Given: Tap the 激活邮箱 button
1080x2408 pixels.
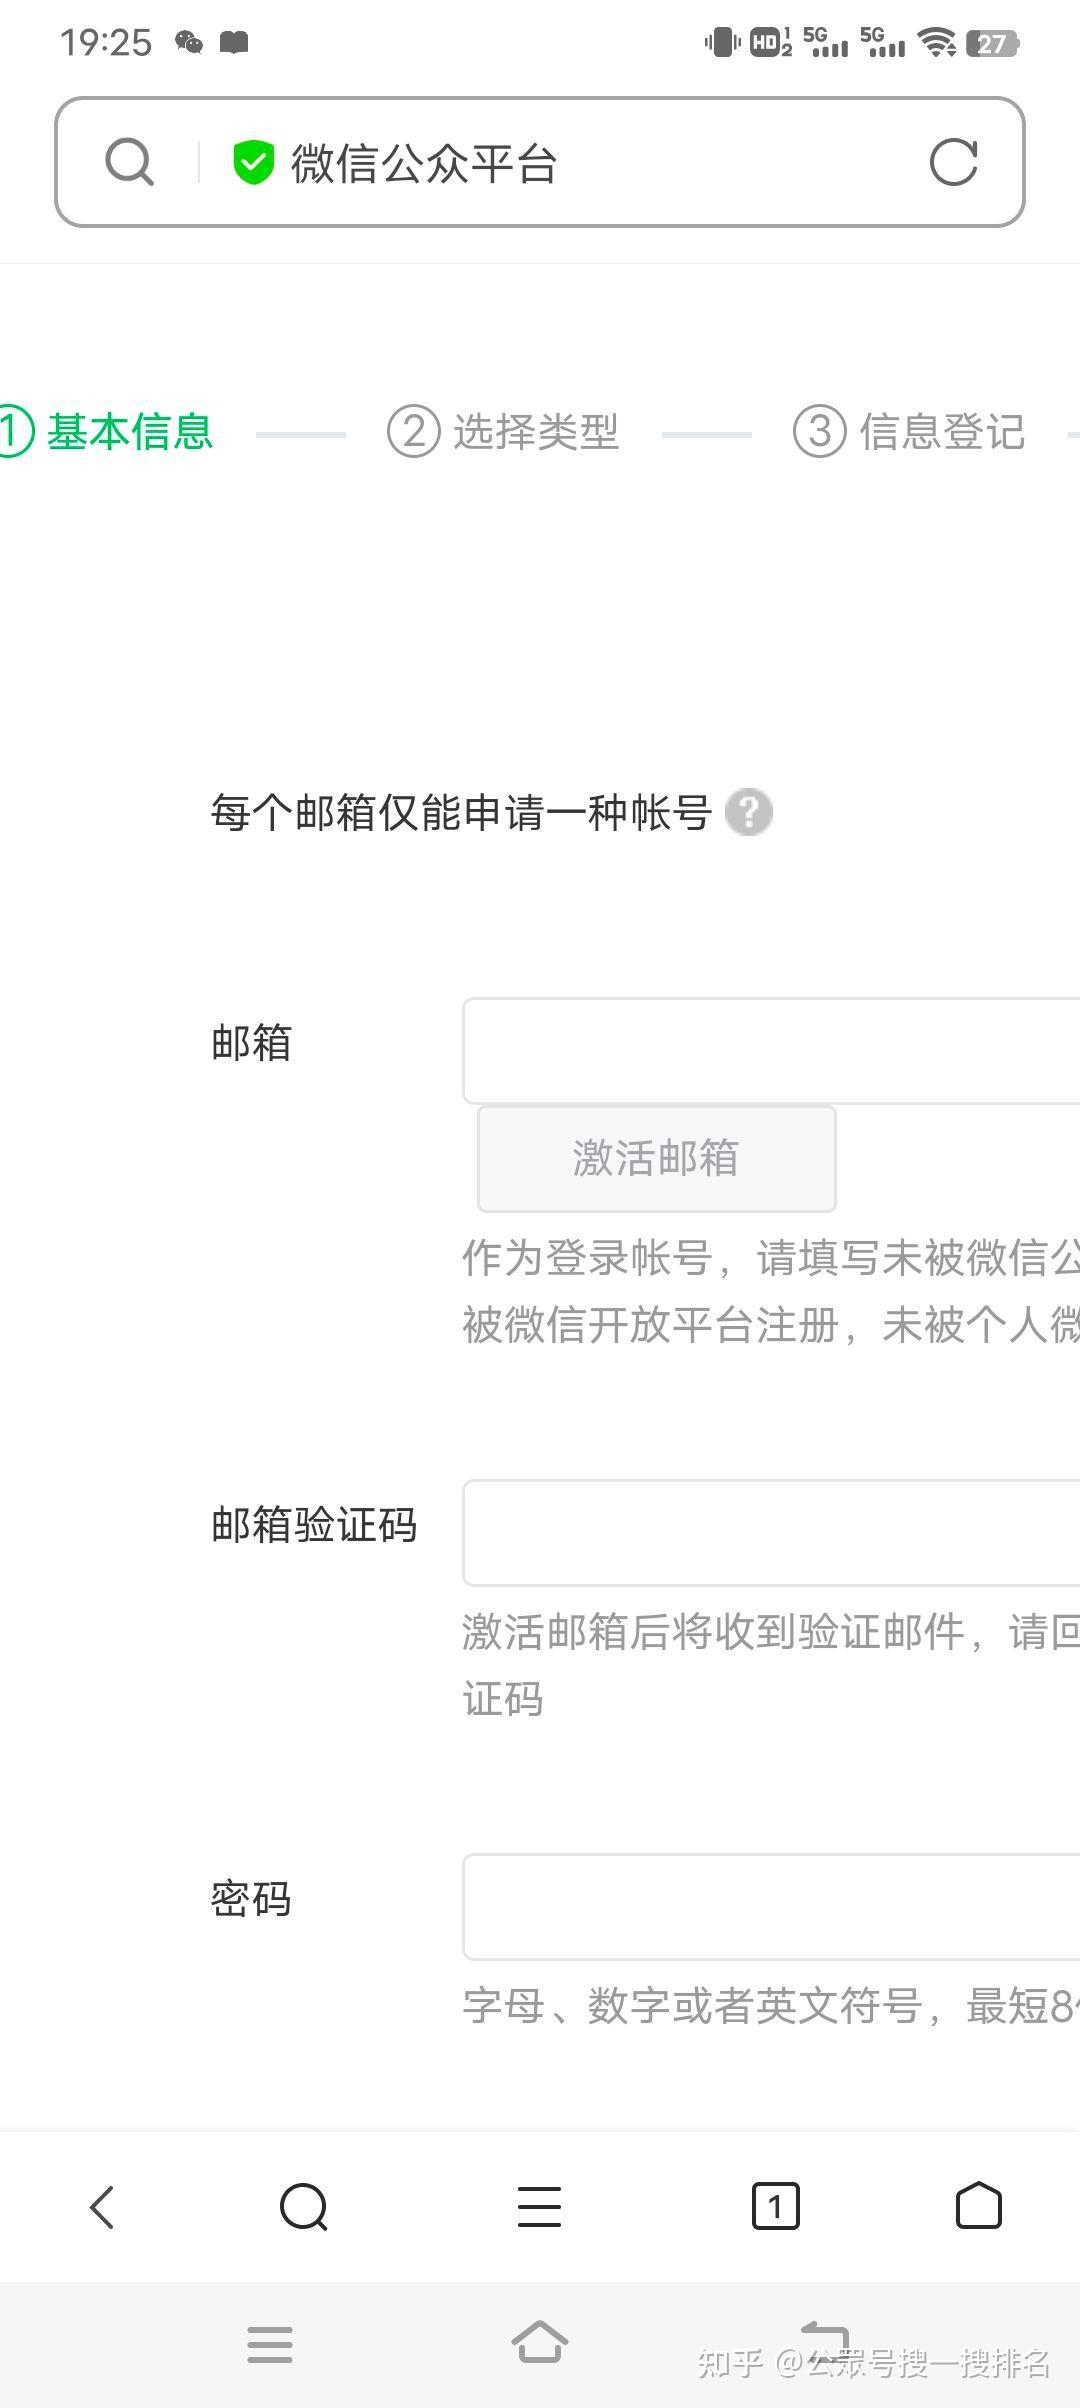Looking at the screenshot, I should click(657, 1158).
